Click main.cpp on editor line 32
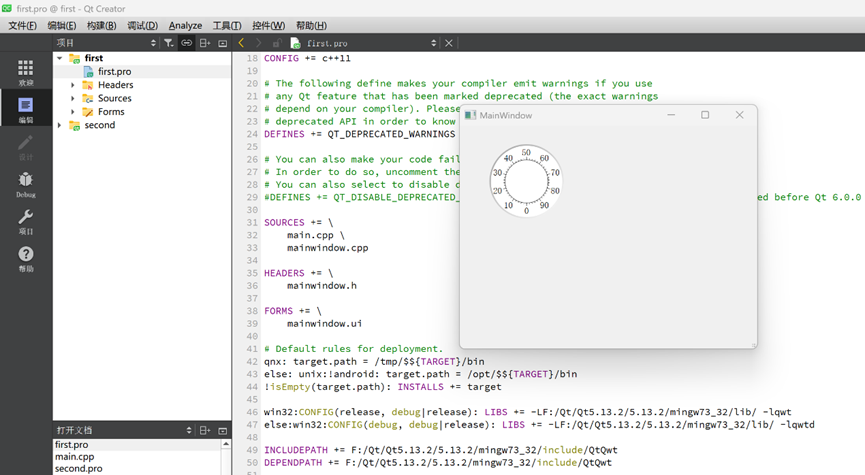Viewport: 865px width, 475px height. click(310, 236)
